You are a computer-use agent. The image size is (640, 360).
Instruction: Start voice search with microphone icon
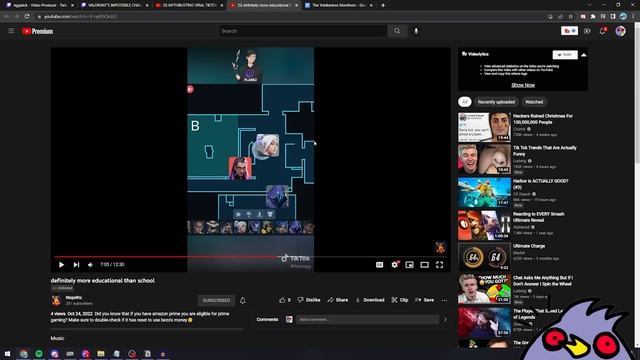416,31
